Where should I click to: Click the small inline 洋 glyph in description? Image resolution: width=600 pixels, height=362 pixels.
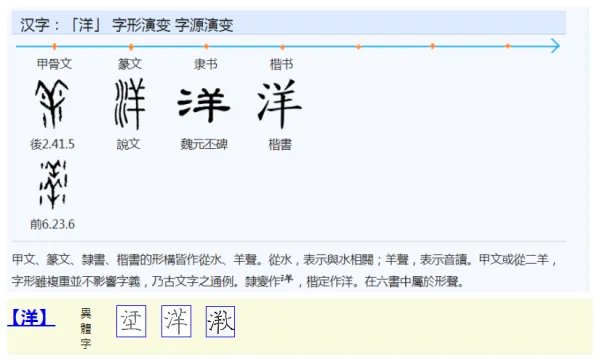coord(287,279)
